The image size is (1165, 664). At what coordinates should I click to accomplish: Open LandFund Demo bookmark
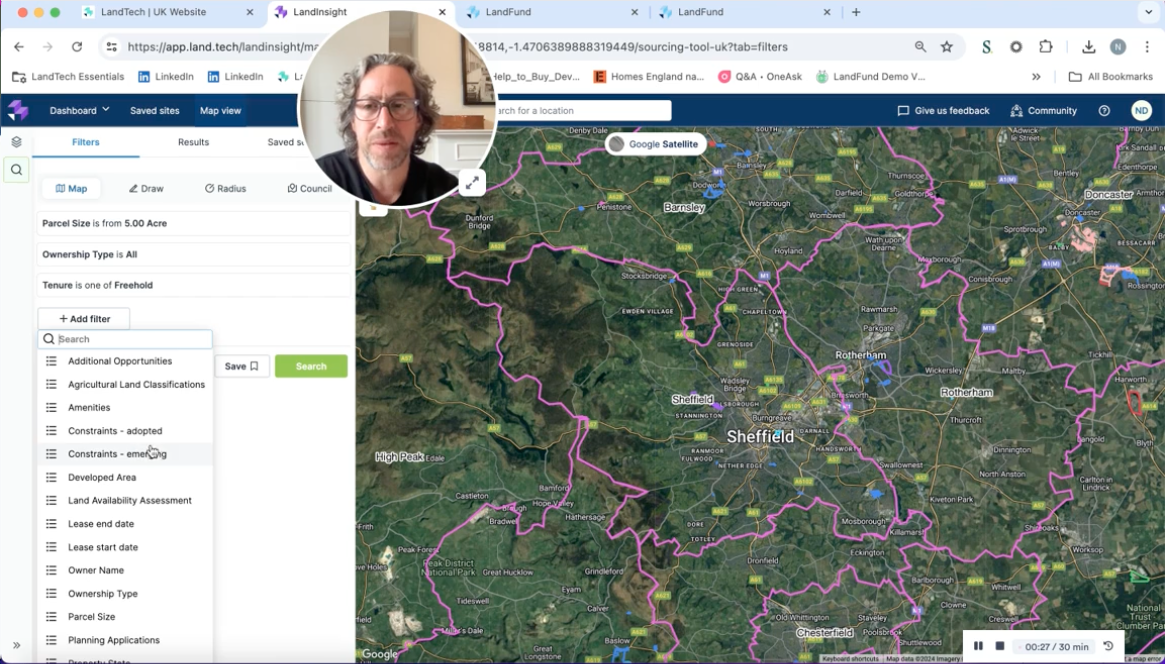[870, 77]
